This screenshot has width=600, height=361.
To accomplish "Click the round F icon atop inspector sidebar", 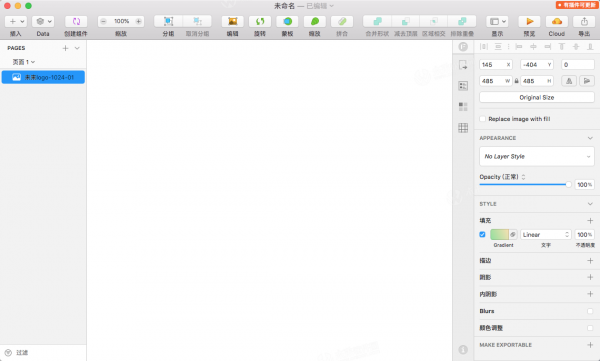I will pyautogui.click(x=463, y=47).
